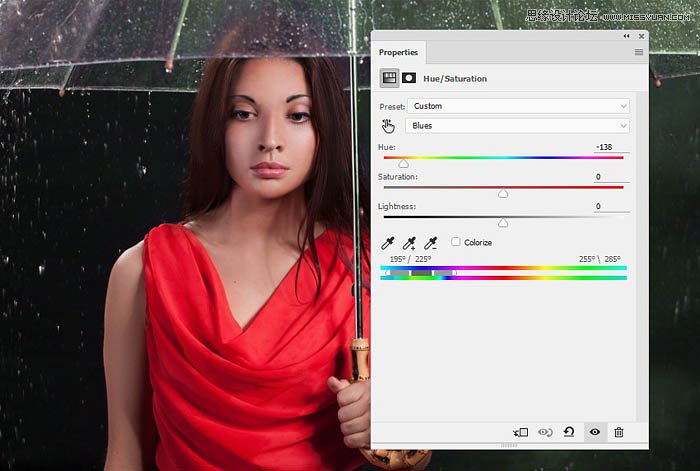Delete this adjustment layer with trash icon

coord(619,432)
